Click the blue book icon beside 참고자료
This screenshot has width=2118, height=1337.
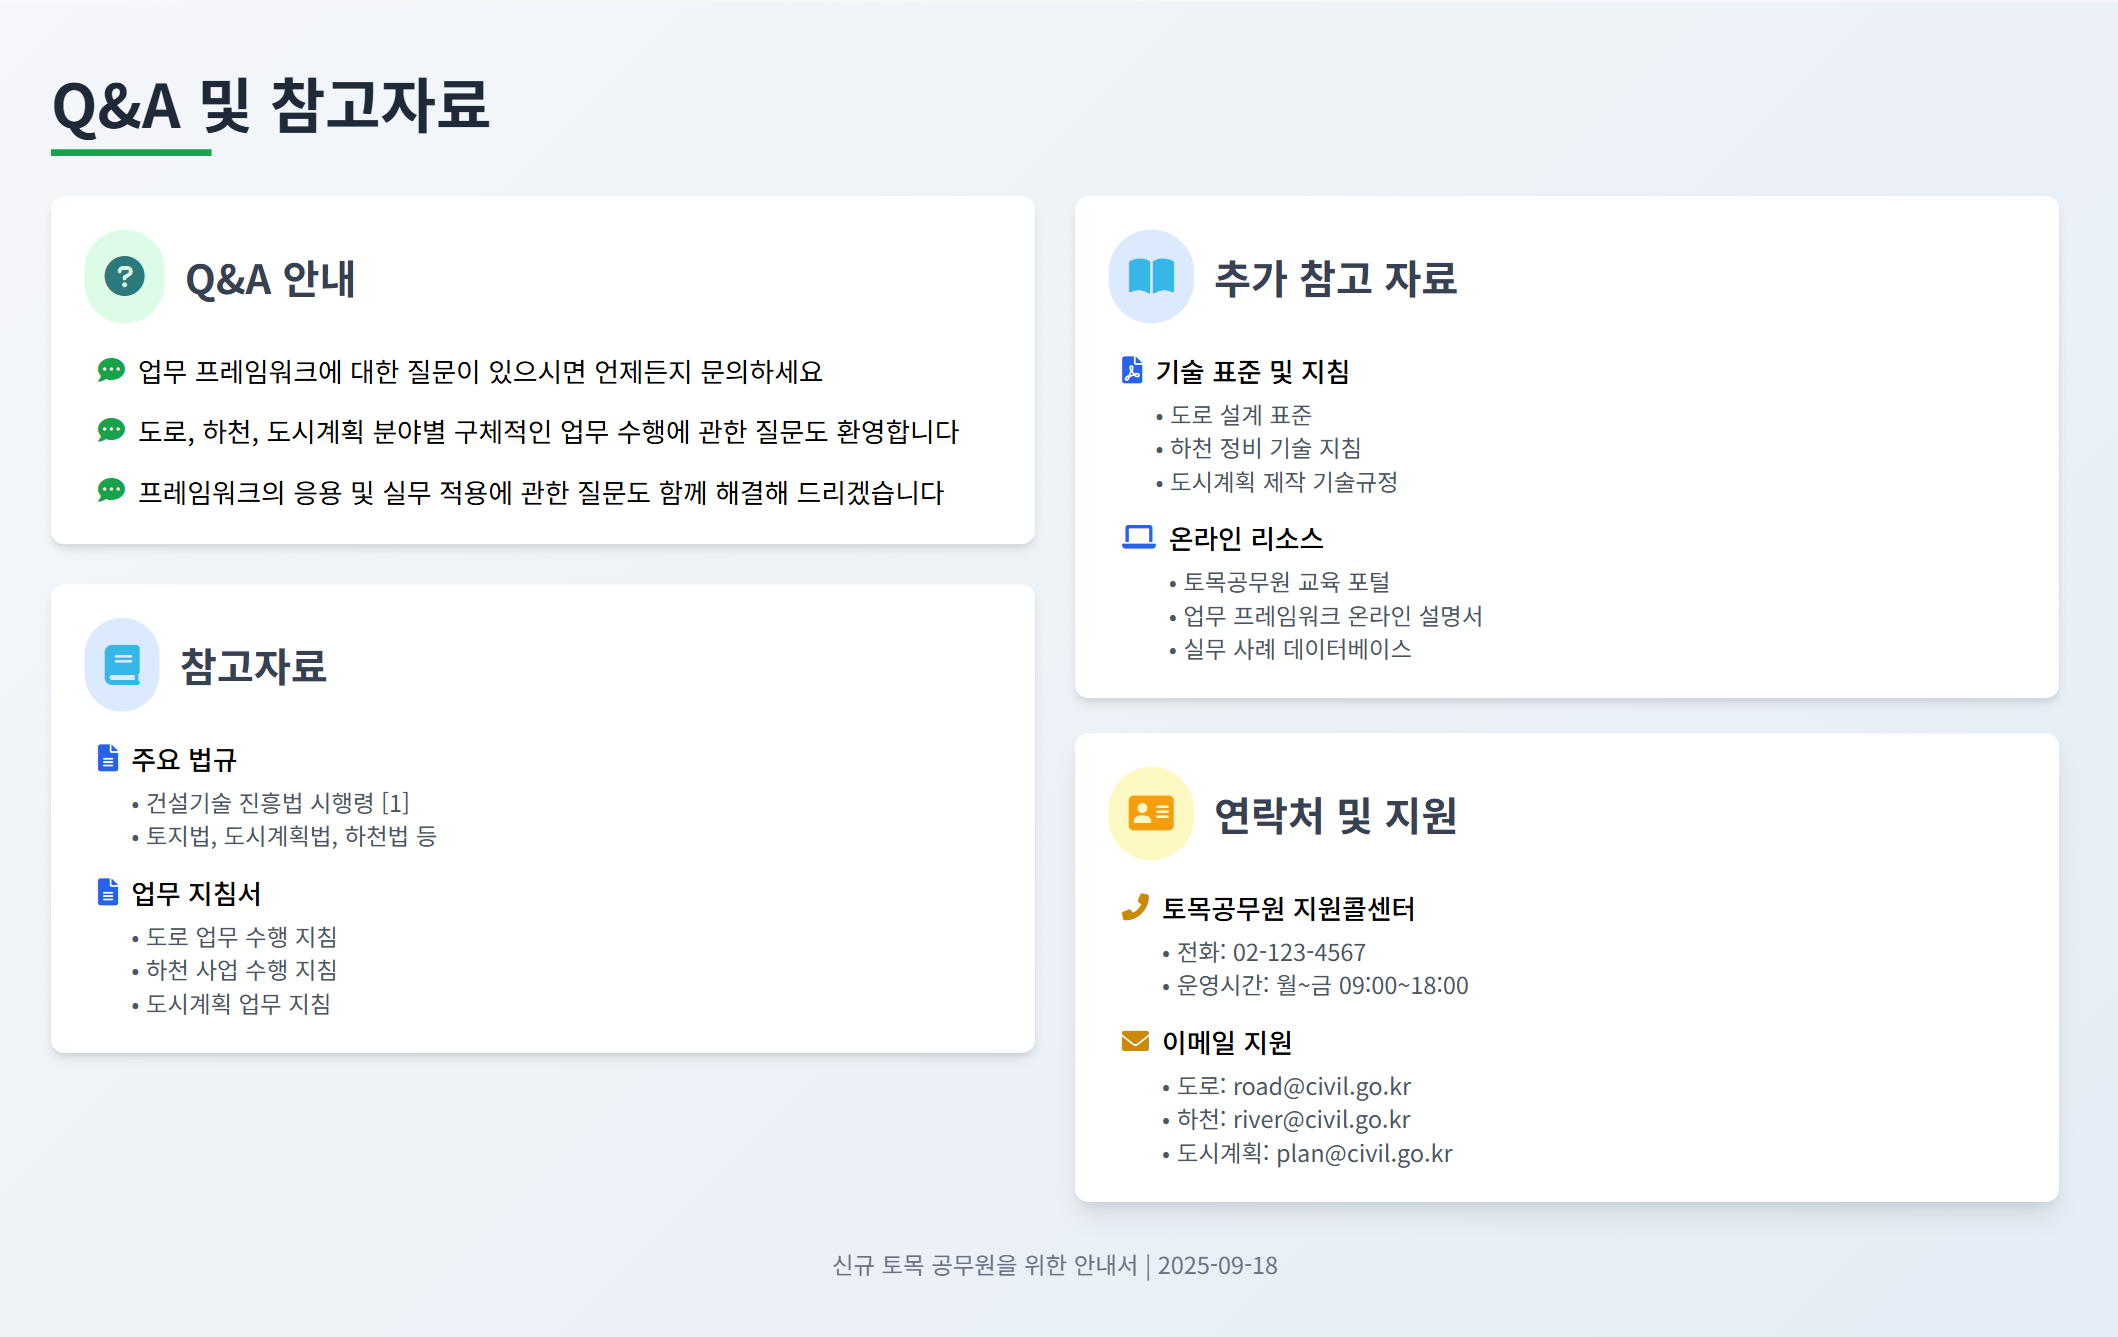[122, 665]
